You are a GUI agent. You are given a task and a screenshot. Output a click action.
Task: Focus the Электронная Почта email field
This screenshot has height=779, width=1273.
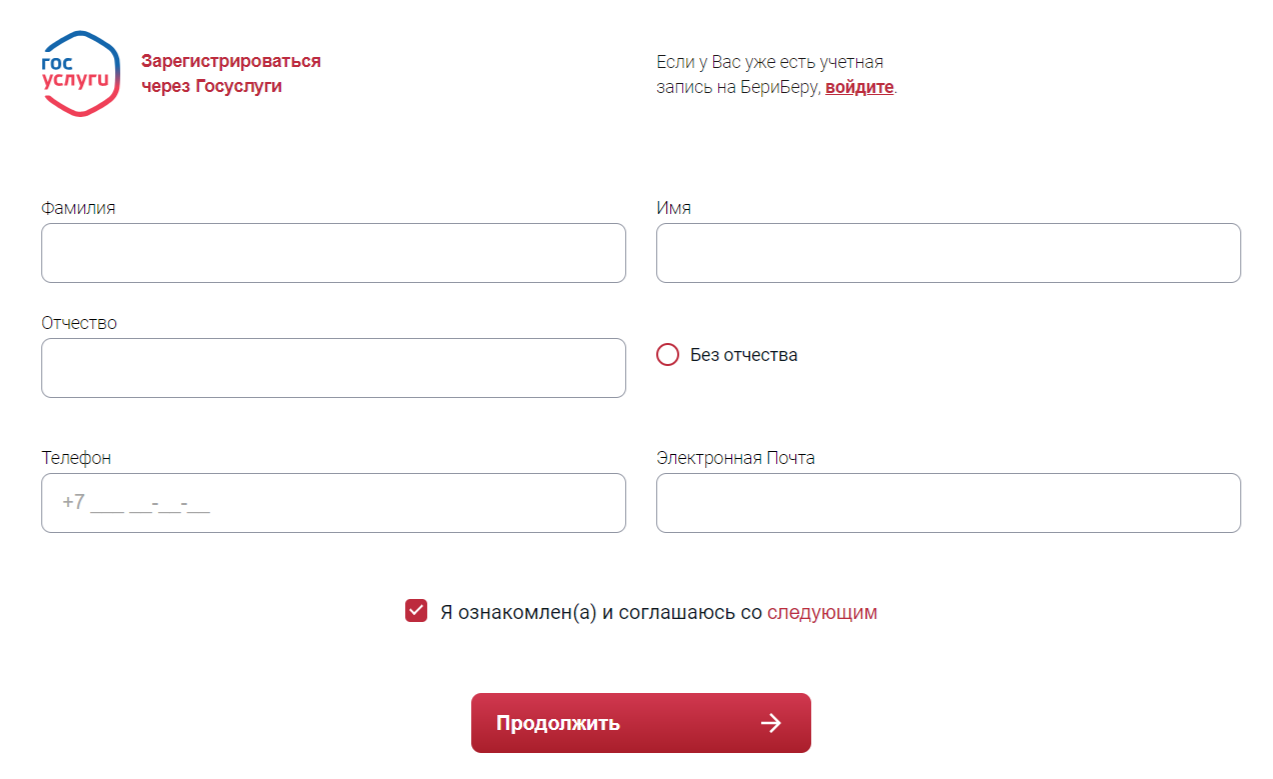click(x=948, y=503)
